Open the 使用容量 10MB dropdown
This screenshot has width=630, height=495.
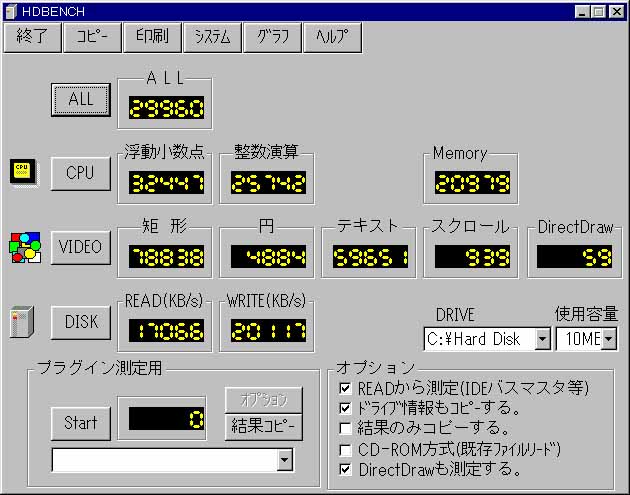coord(609,339)
